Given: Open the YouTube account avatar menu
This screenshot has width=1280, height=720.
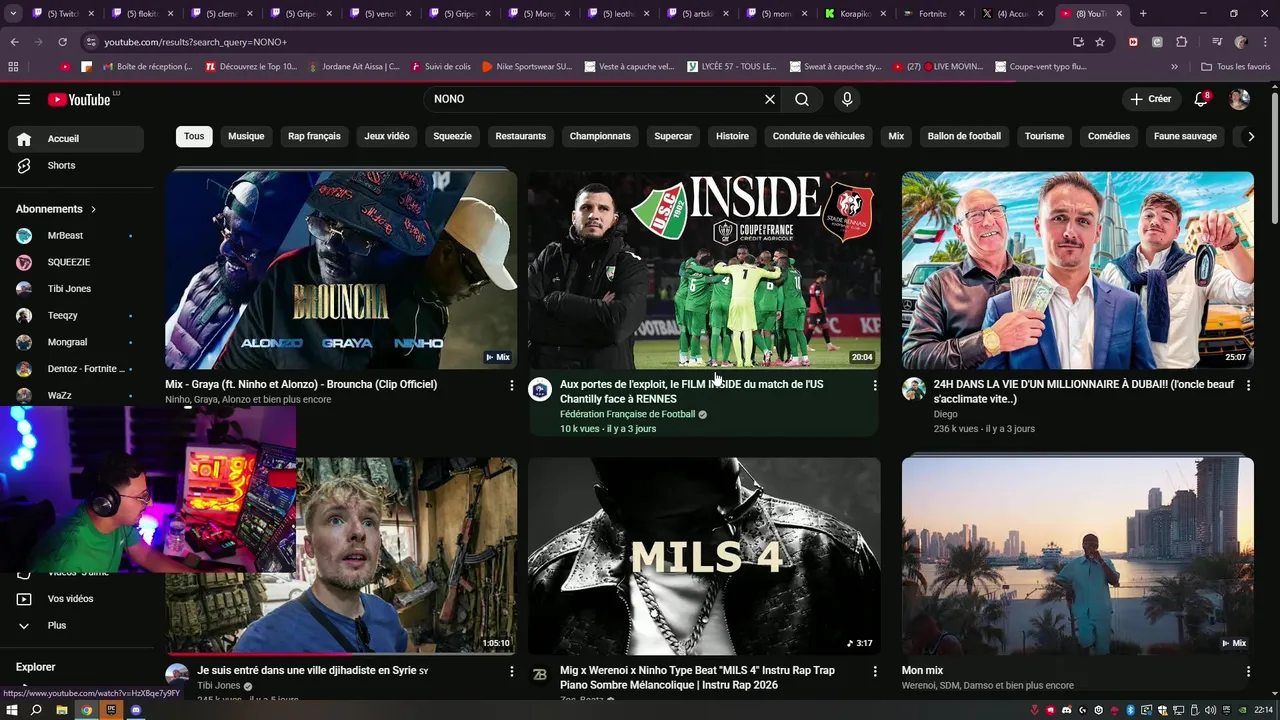Looking at the screenshot, I should click(1239, 99).
